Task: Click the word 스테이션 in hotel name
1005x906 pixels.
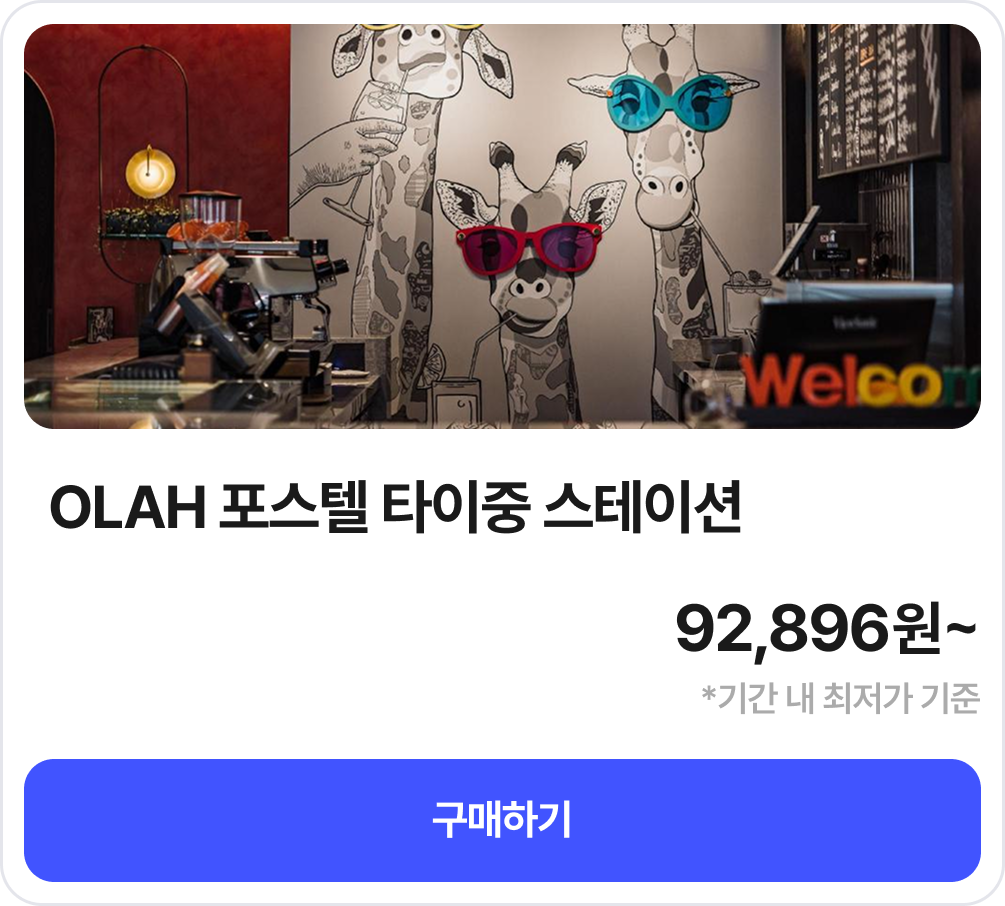Action: click(642, 508)
